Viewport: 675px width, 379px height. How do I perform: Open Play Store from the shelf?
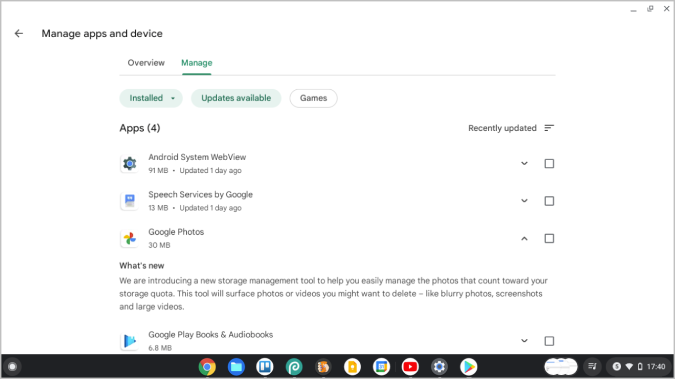click(x=468, y=367)
